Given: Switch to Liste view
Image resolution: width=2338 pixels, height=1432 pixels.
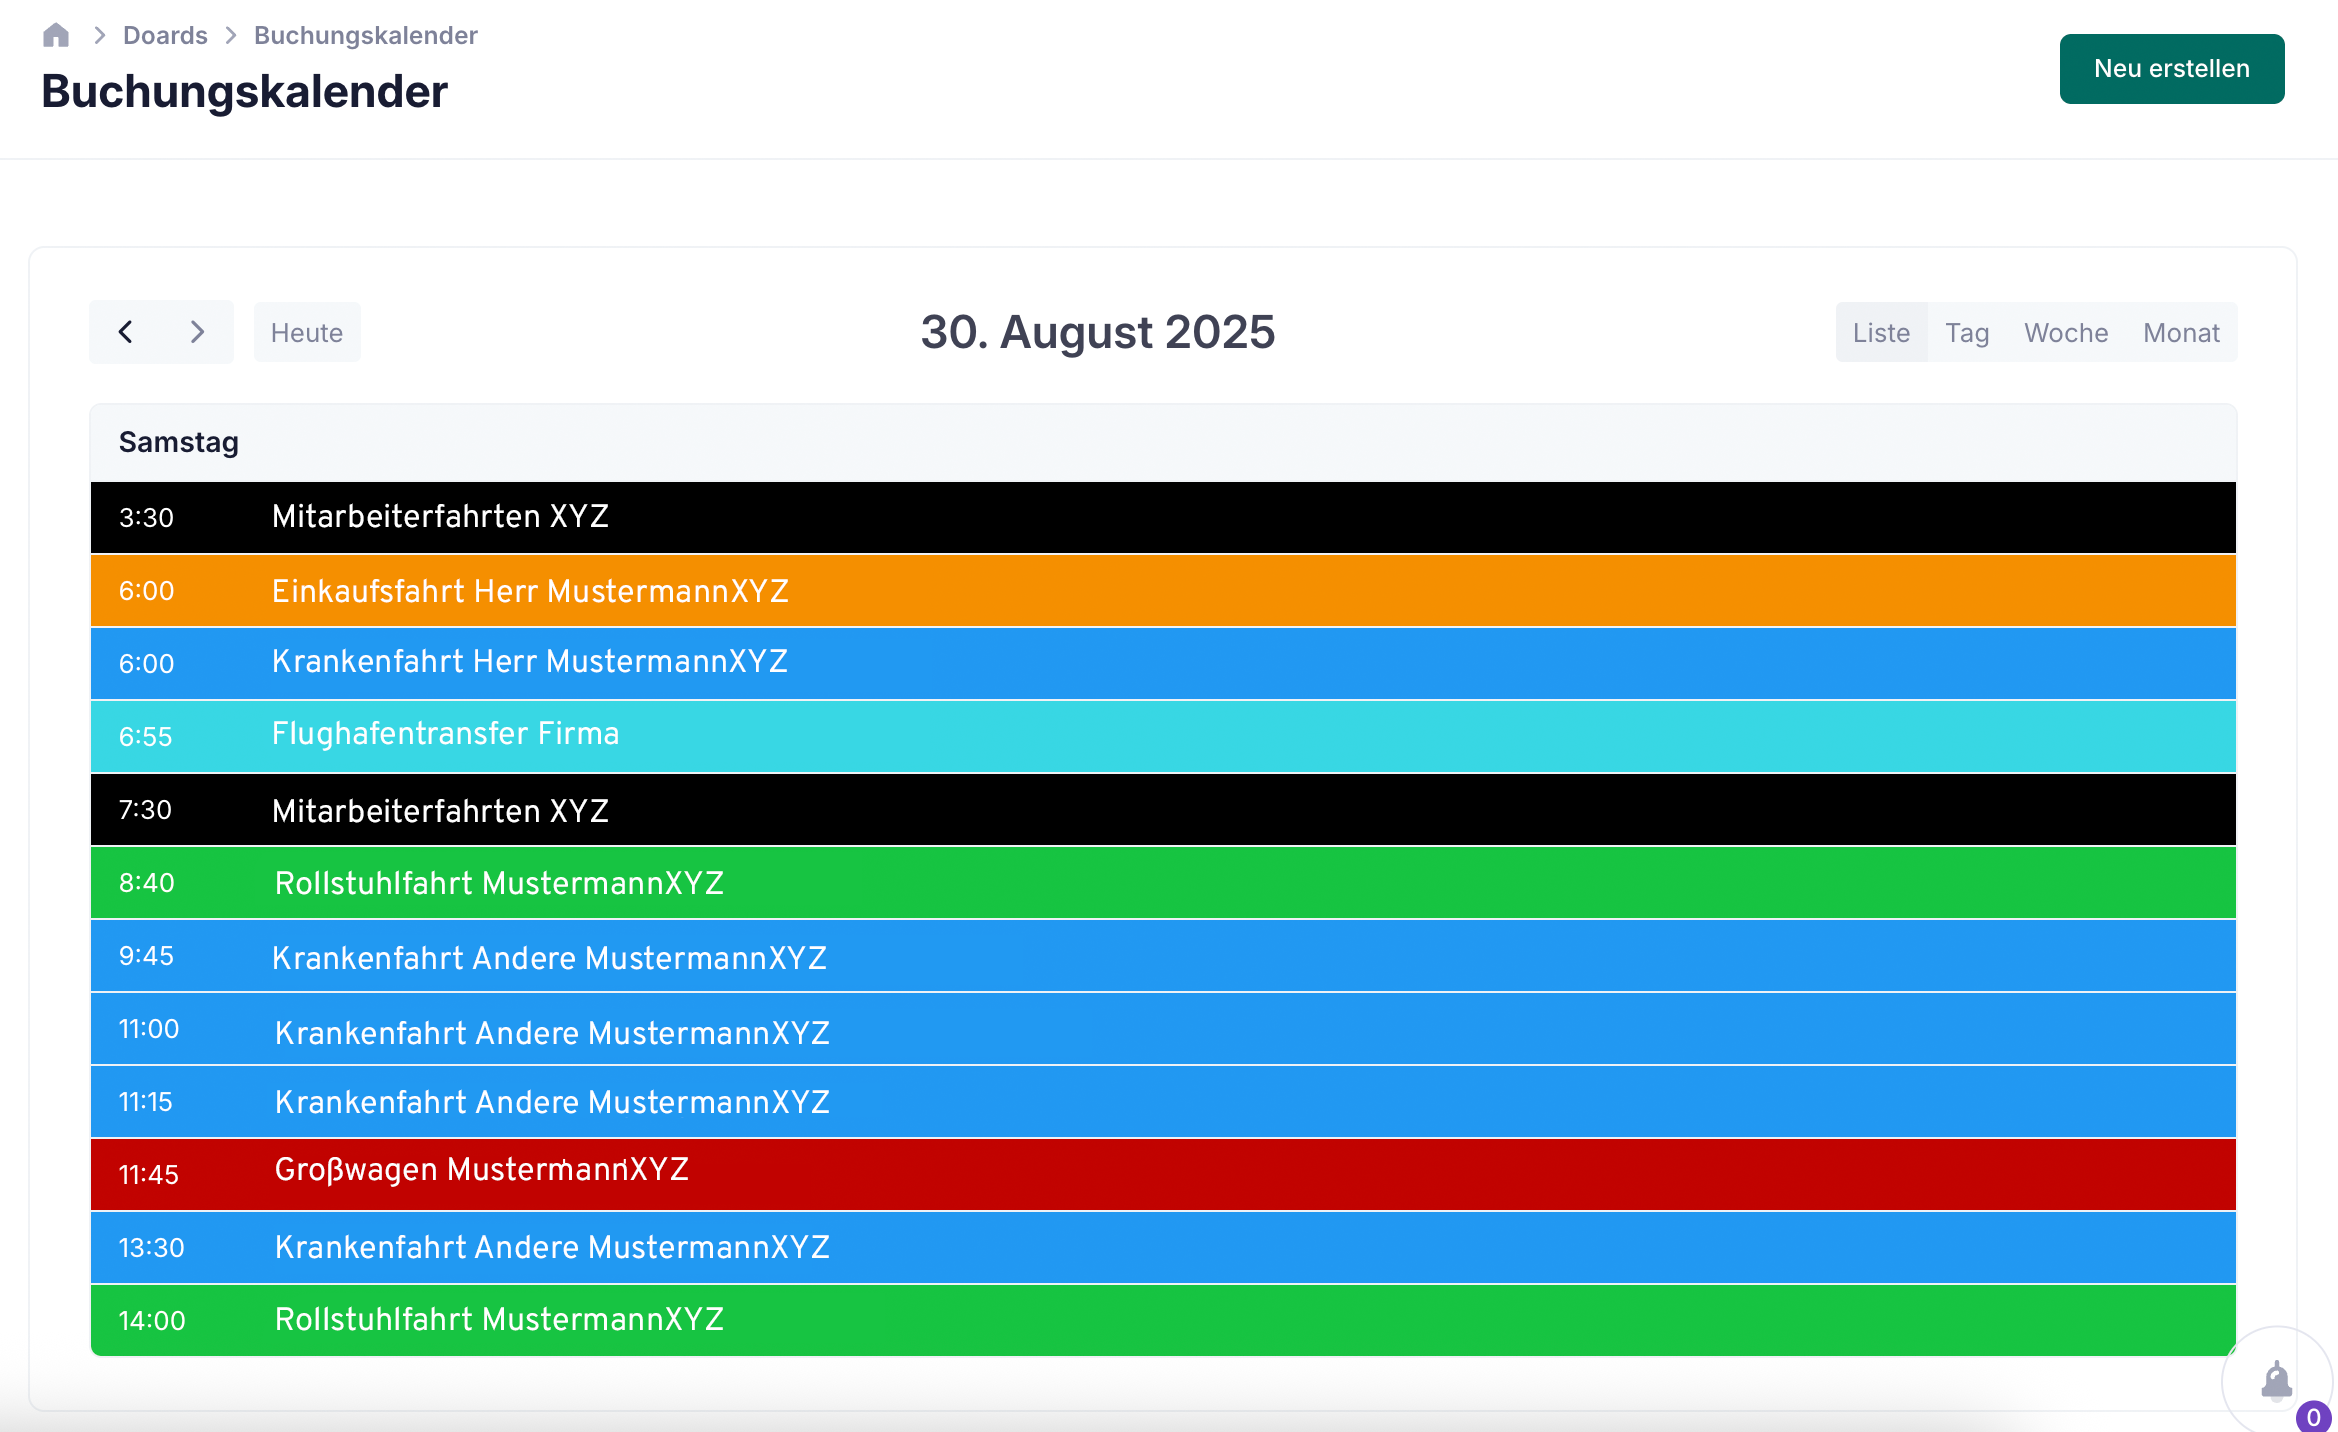Looking at the screenshot, I should [1881, 333].
